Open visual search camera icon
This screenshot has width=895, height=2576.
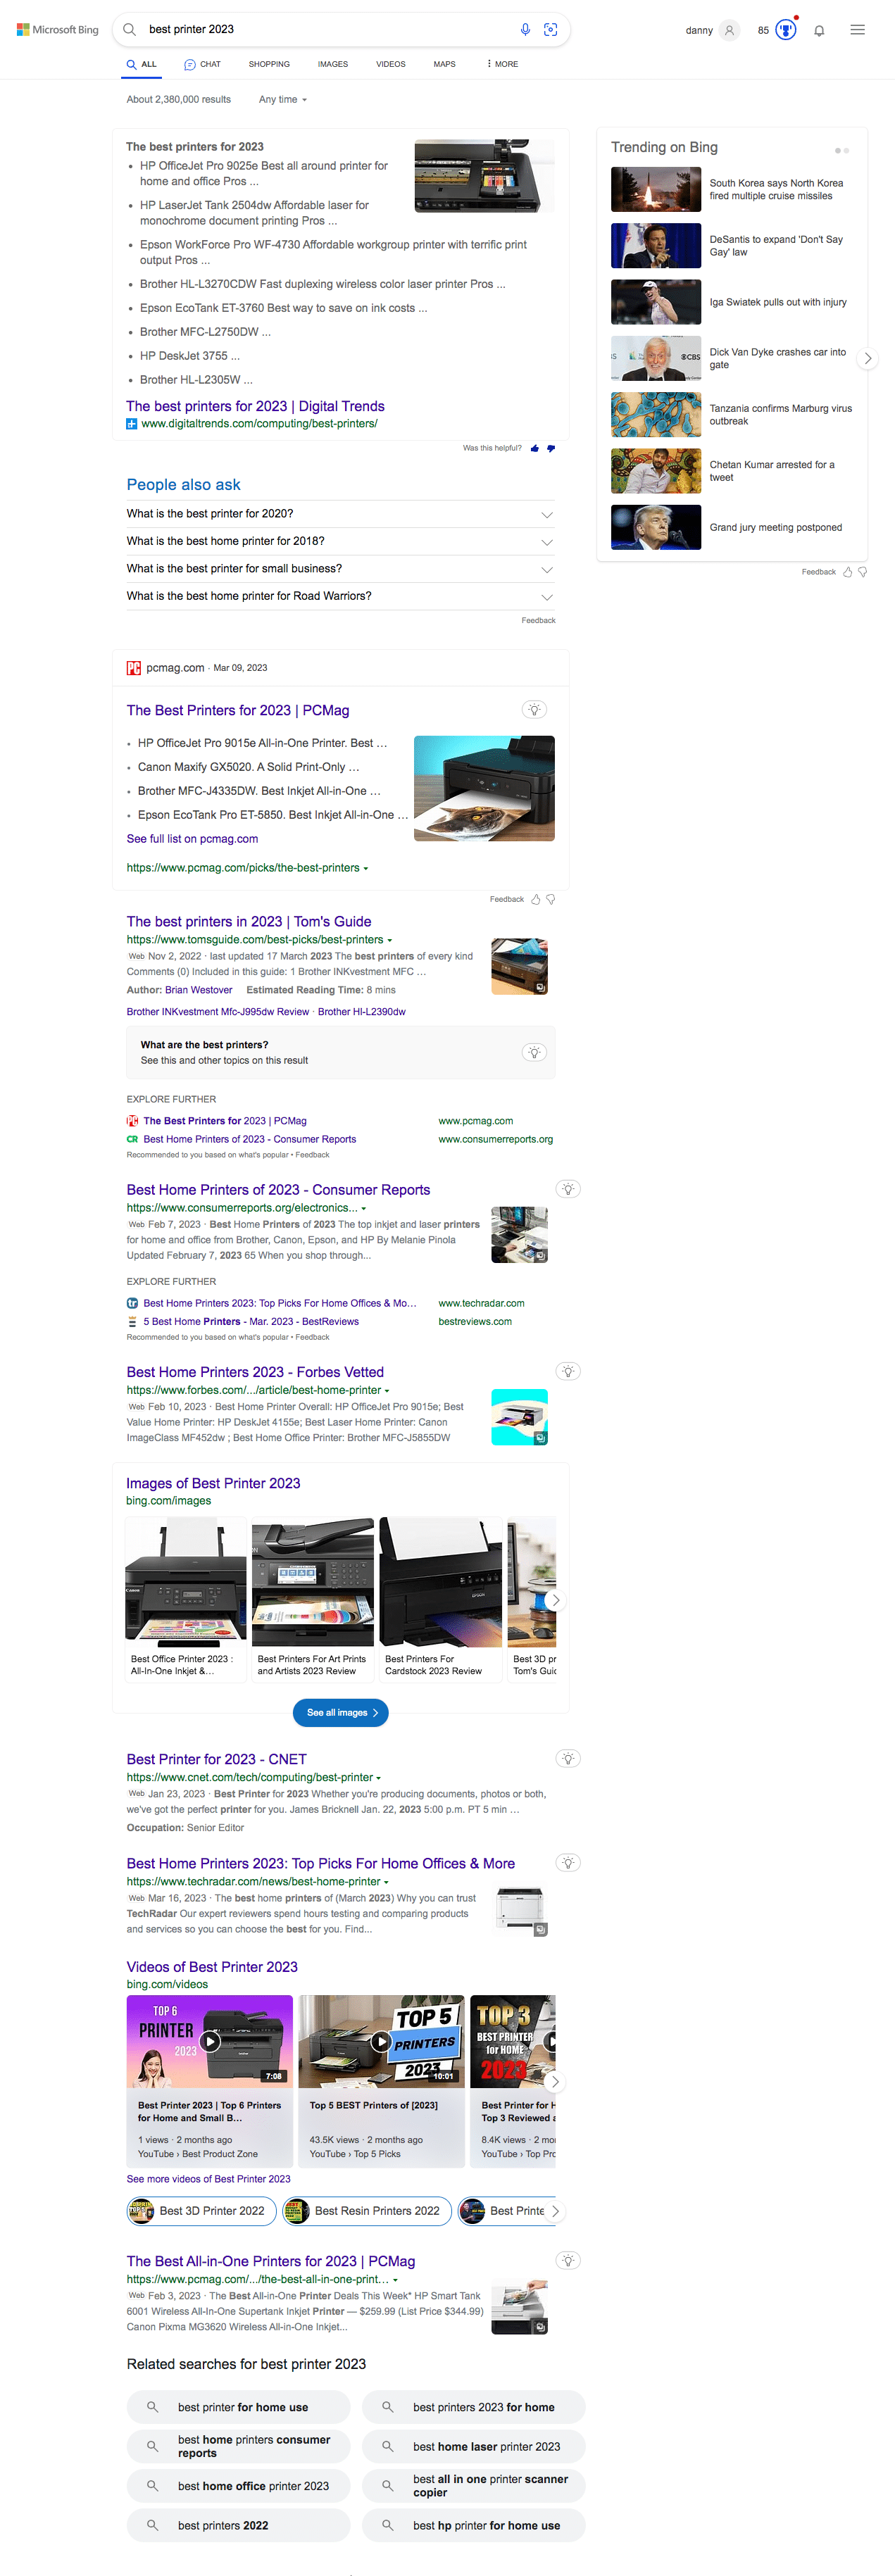[x=550, y=30]
